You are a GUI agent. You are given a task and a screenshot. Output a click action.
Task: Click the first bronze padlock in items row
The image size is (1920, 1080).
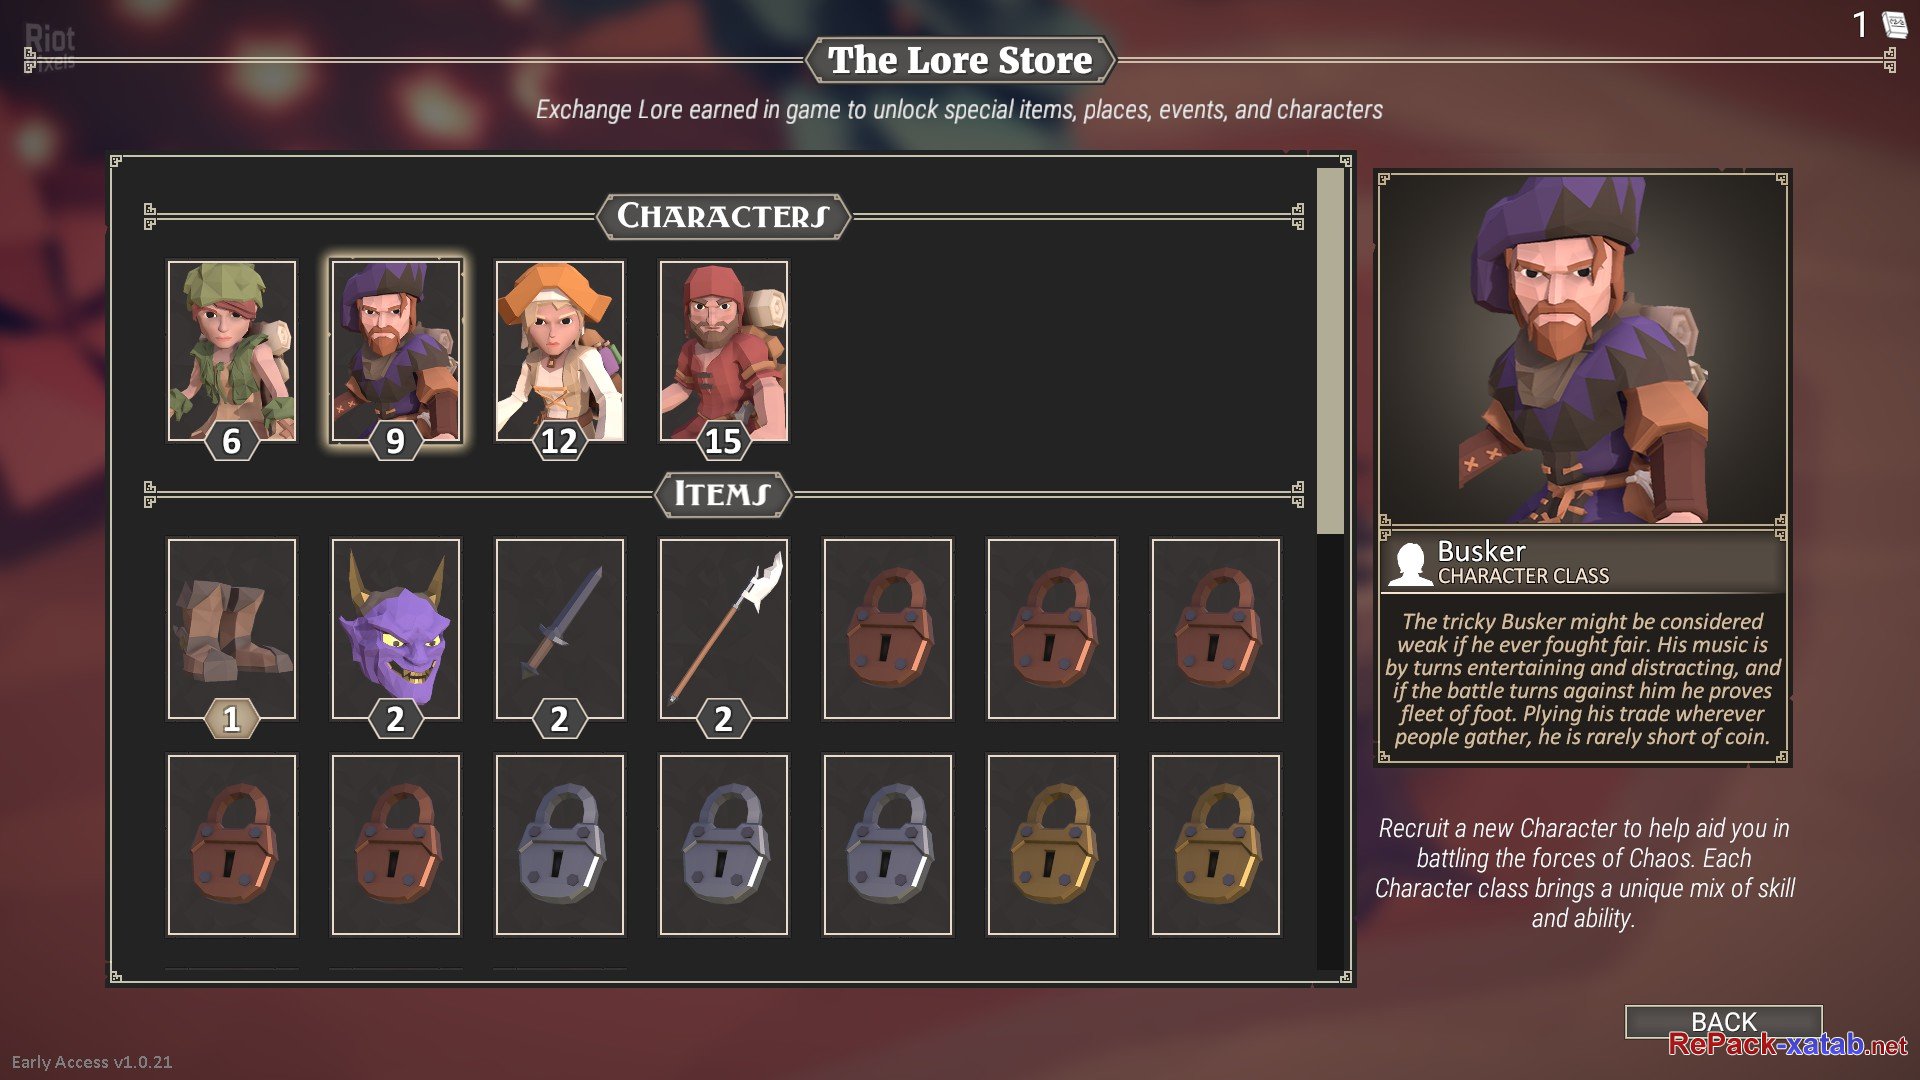(x=888, y=629)
